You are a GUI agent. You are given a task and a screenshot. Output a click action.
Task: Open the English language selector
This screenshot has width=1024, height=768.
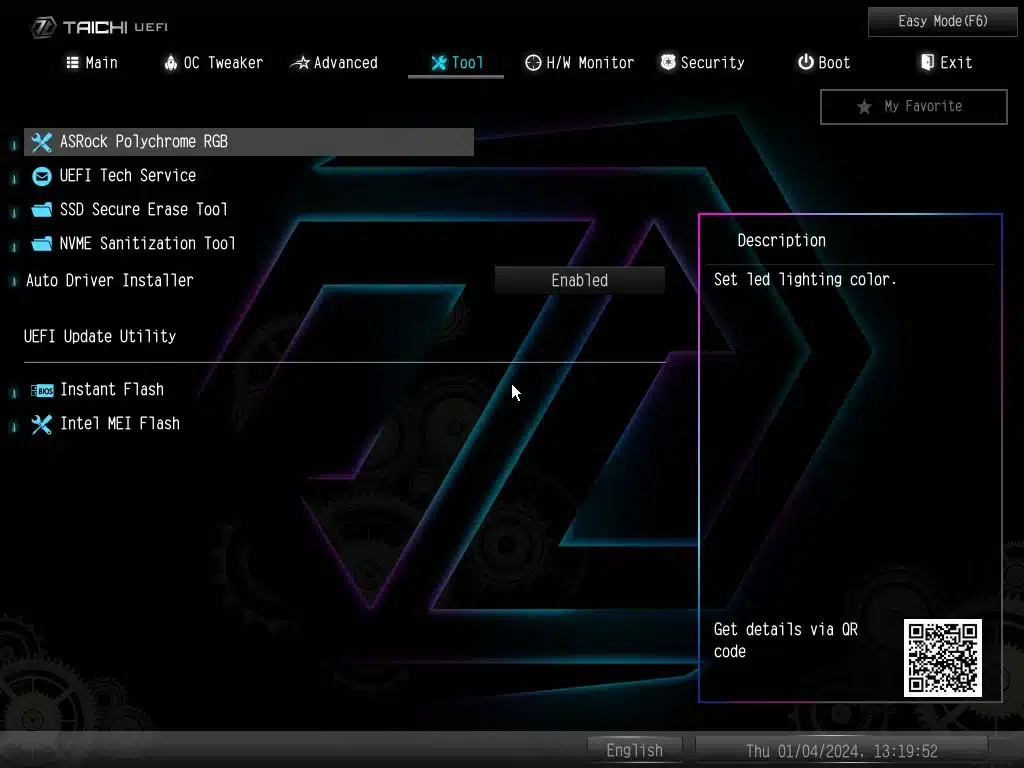[x=634, y=750]
